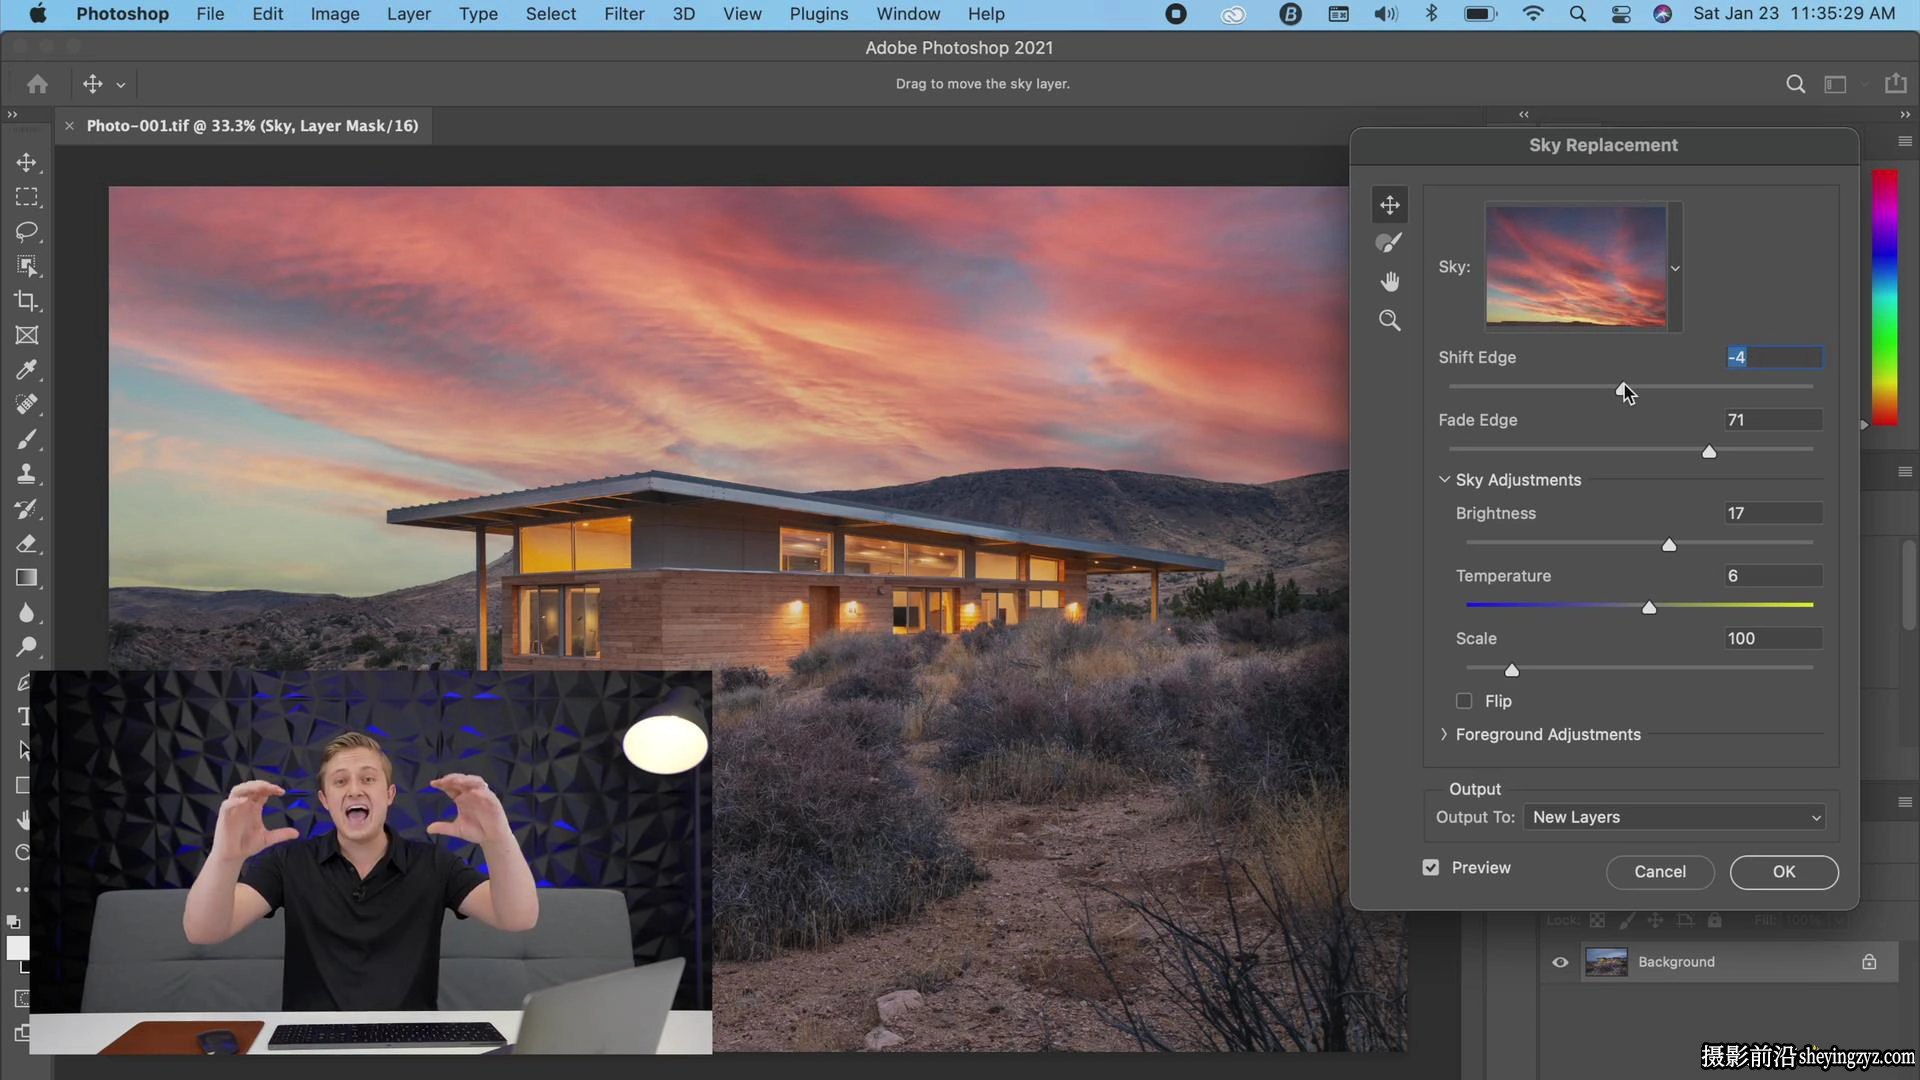Viewport: 1920px width, 1080px height.
Task: Close the Photo-001.tif document tab
Action: click(x=69, y=126)
